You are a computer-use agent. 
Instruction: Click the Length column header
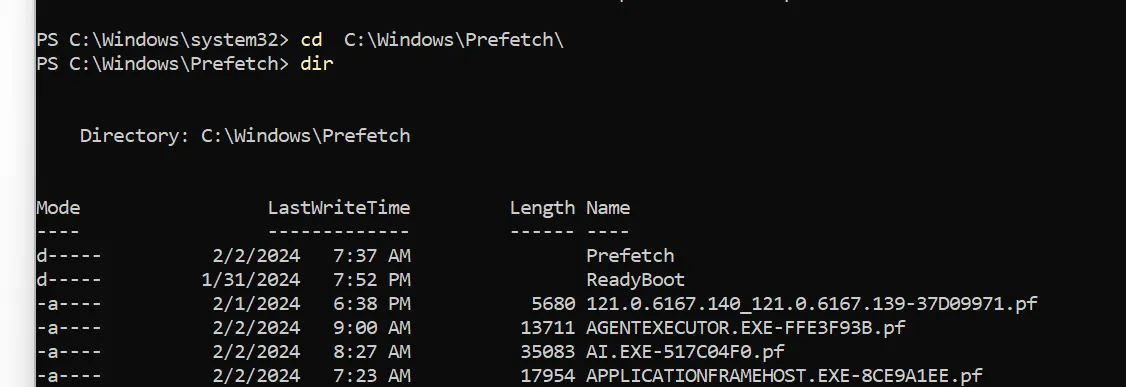[542, 208]
